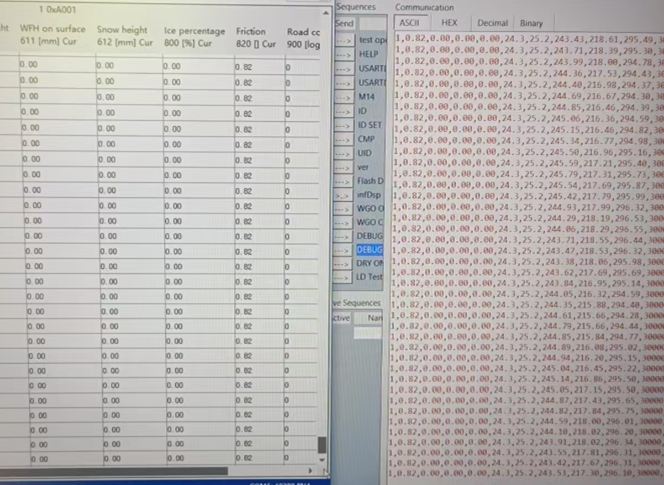Viewport: 664px width, 485px height.
Task: Click the log line containing 243.53,217.30,296.10
Action: pyautogui.click(x=526, y=473)
